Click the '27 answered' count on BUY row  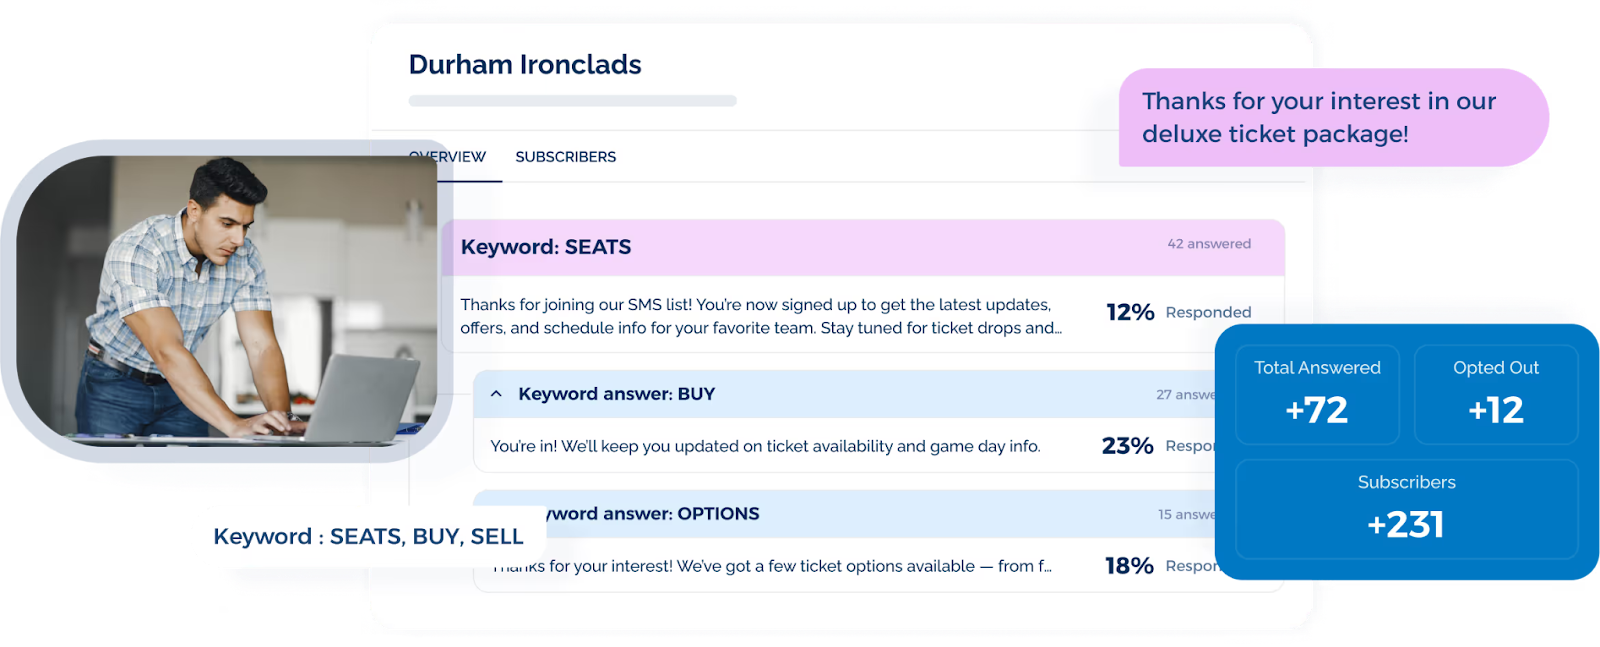1190,394
